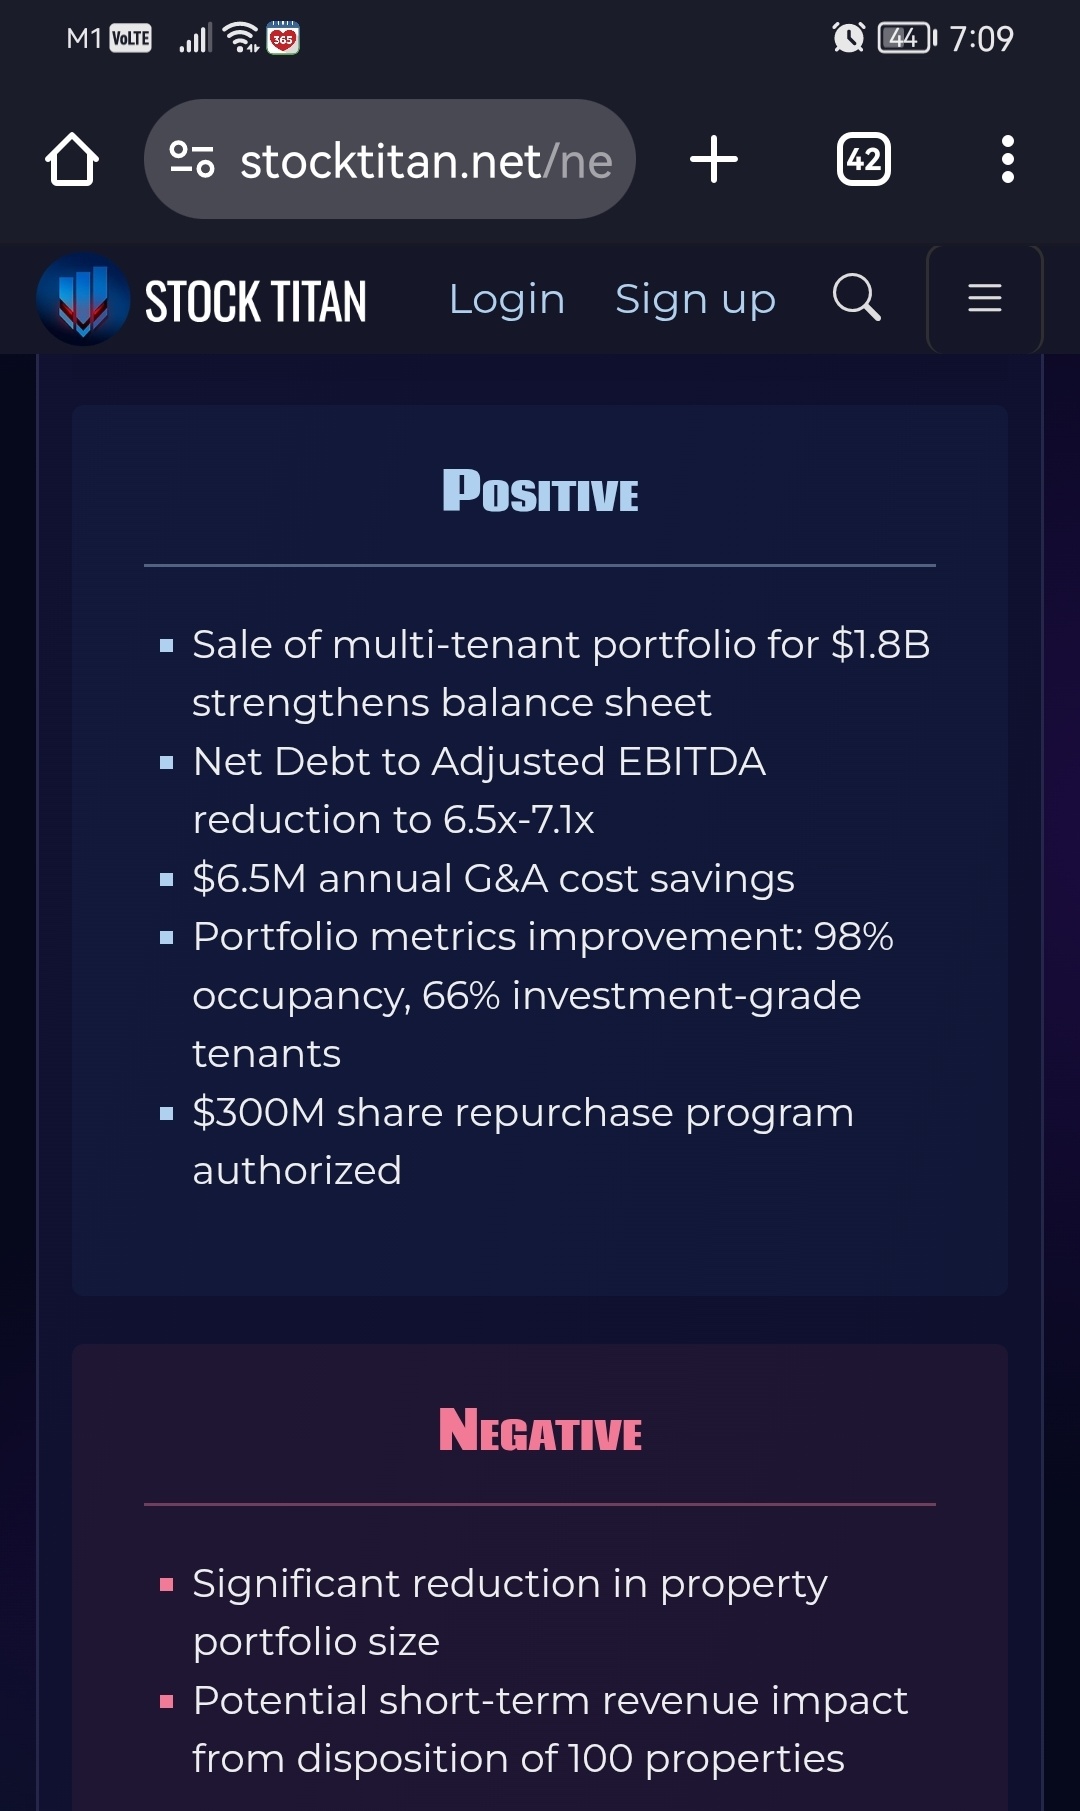Open the site search magnifier
Screen dimensions: 1080x1811
[x=857, y=297]
